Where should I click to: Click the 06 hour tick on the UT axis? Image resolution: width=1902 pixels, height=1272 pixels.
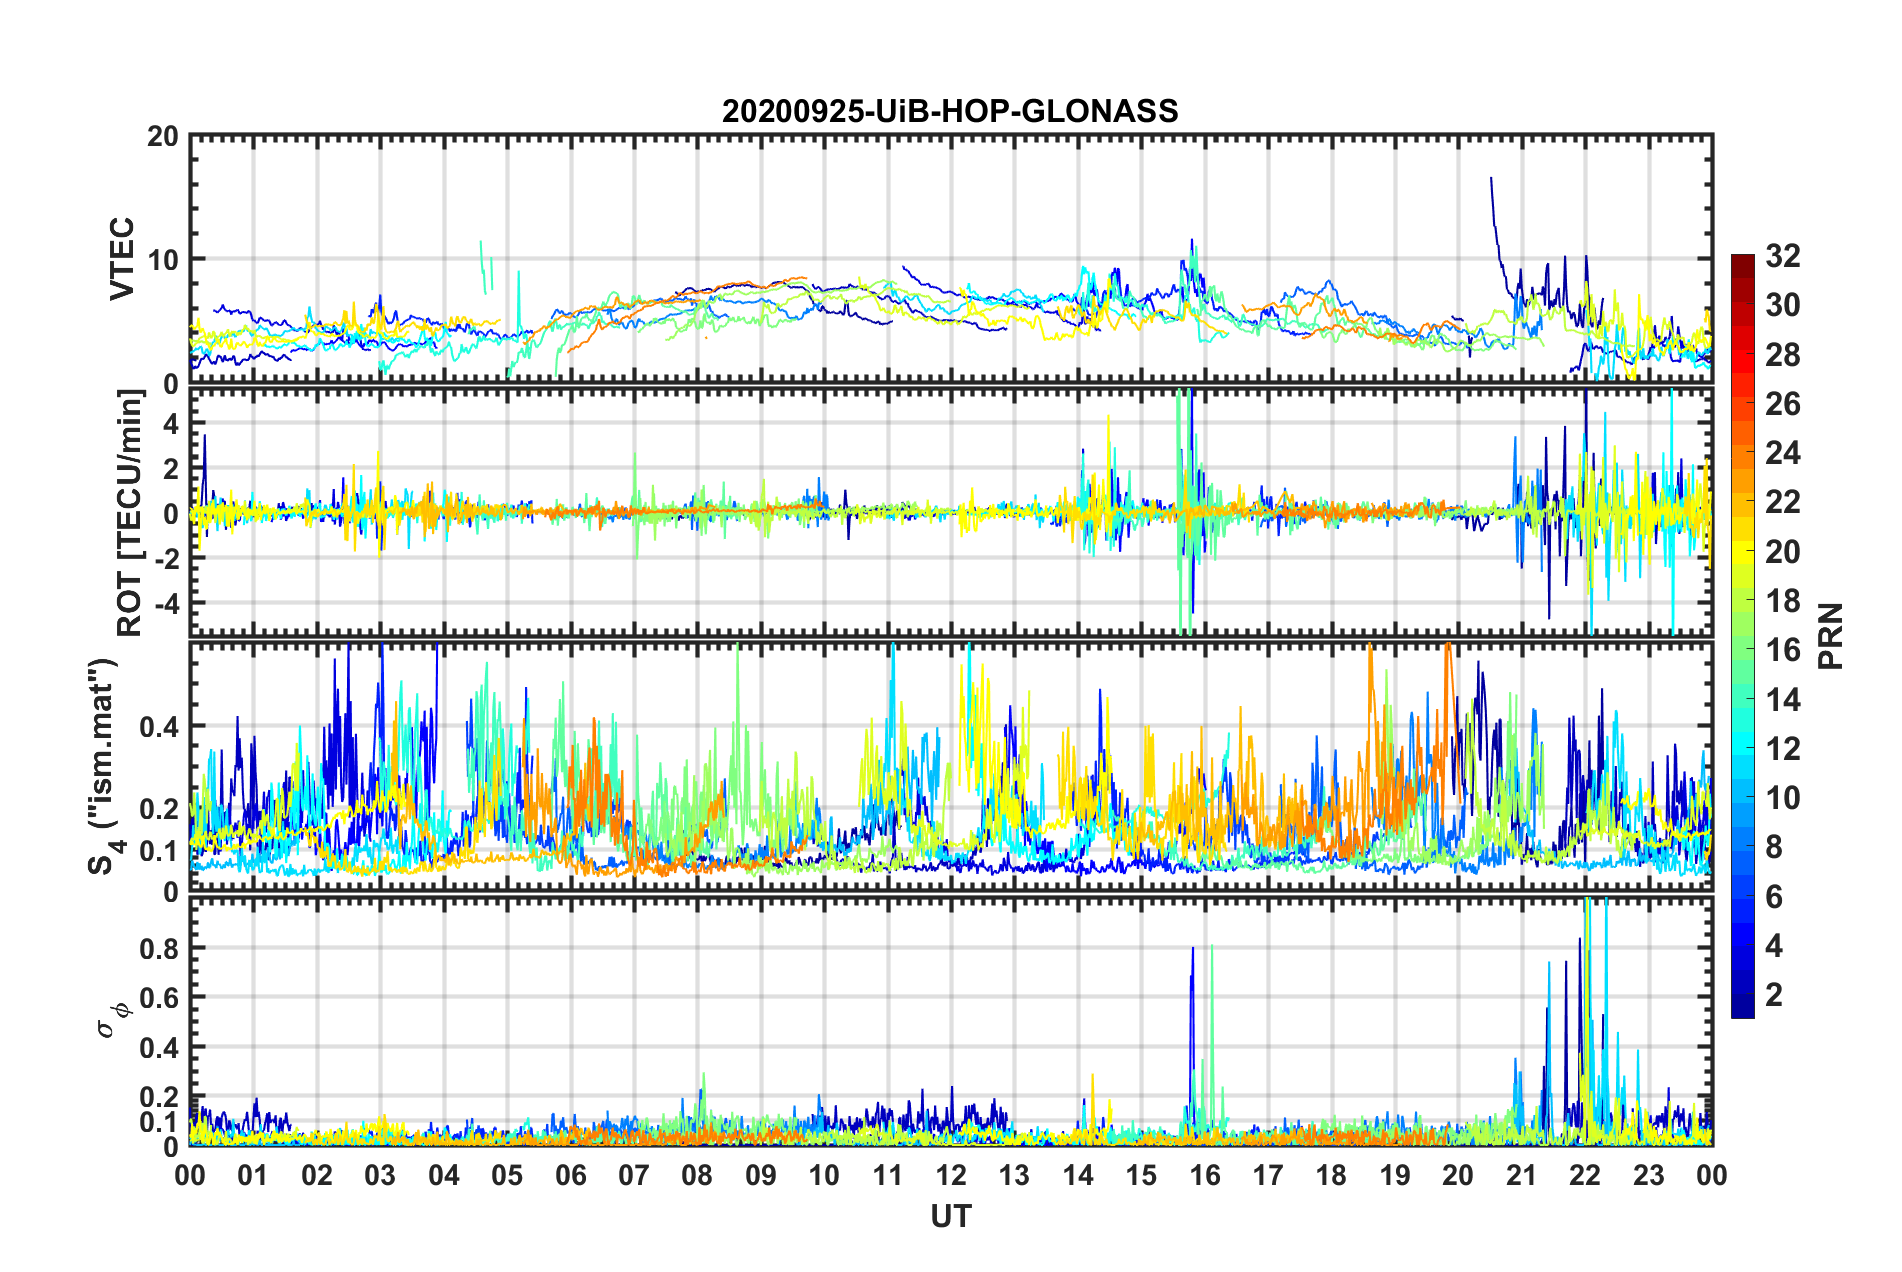coord(571,1175)
